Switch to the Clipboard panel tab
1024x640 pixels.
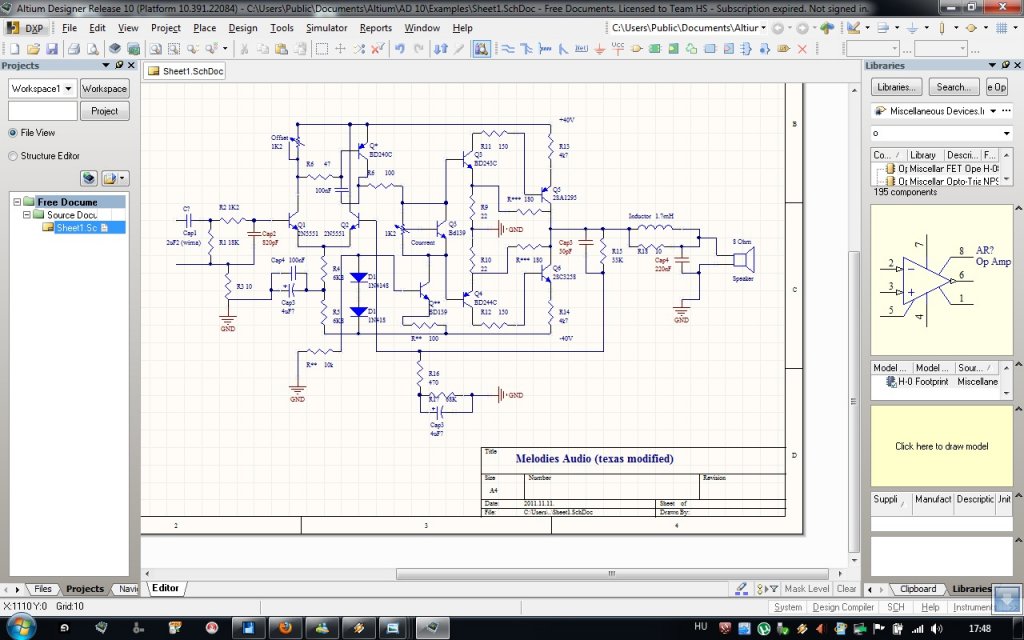918,589
